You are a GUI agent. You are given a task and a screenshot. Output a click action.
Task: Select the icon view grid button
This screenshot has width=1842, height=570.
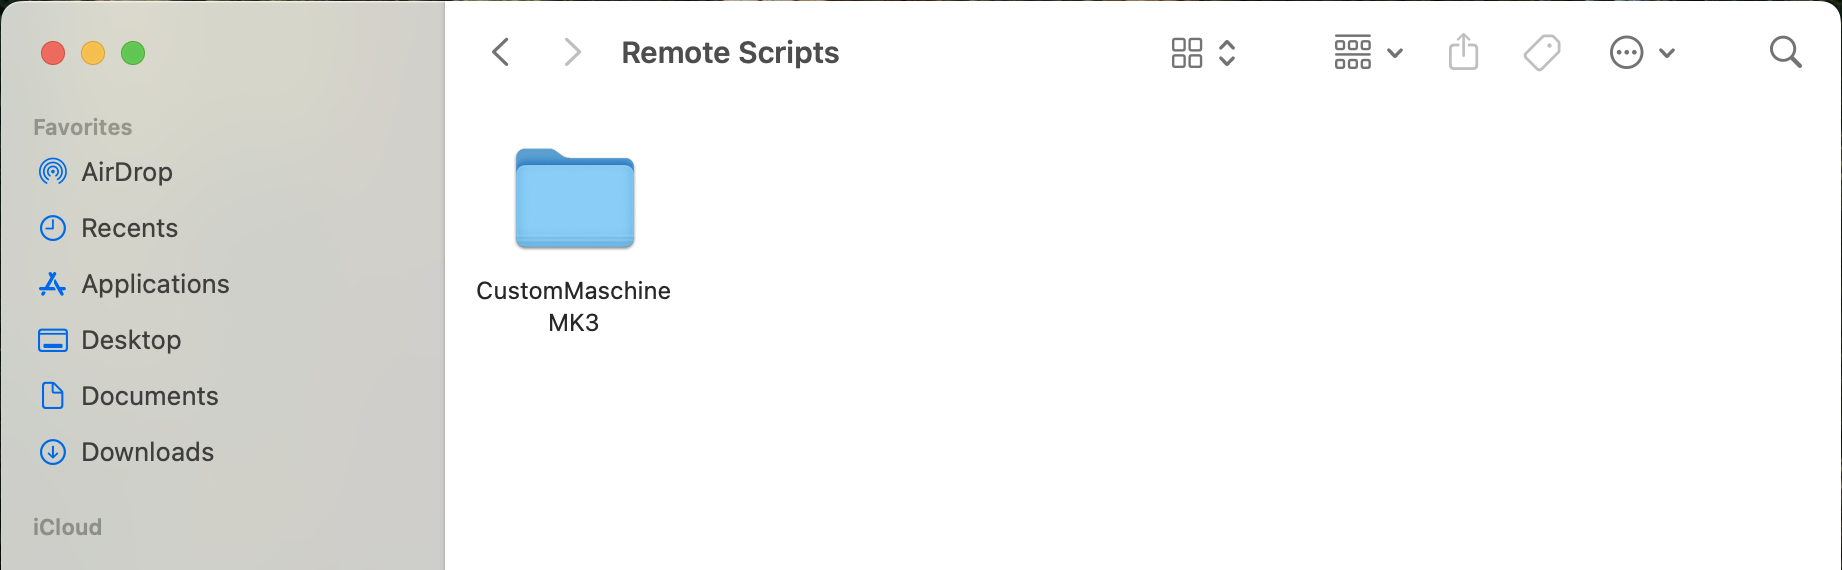[x=1187, y=53]
